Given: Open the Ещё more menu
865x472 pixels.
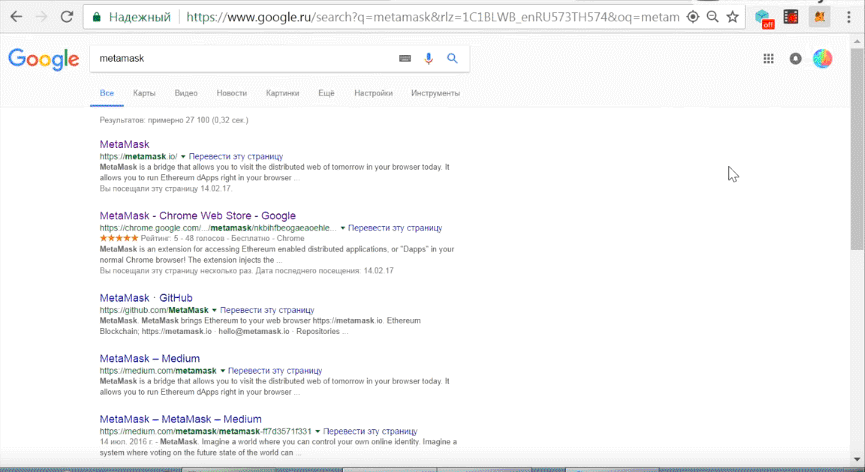Looking at the screenshot, I should pyautogui.click(x=326, y=93).
